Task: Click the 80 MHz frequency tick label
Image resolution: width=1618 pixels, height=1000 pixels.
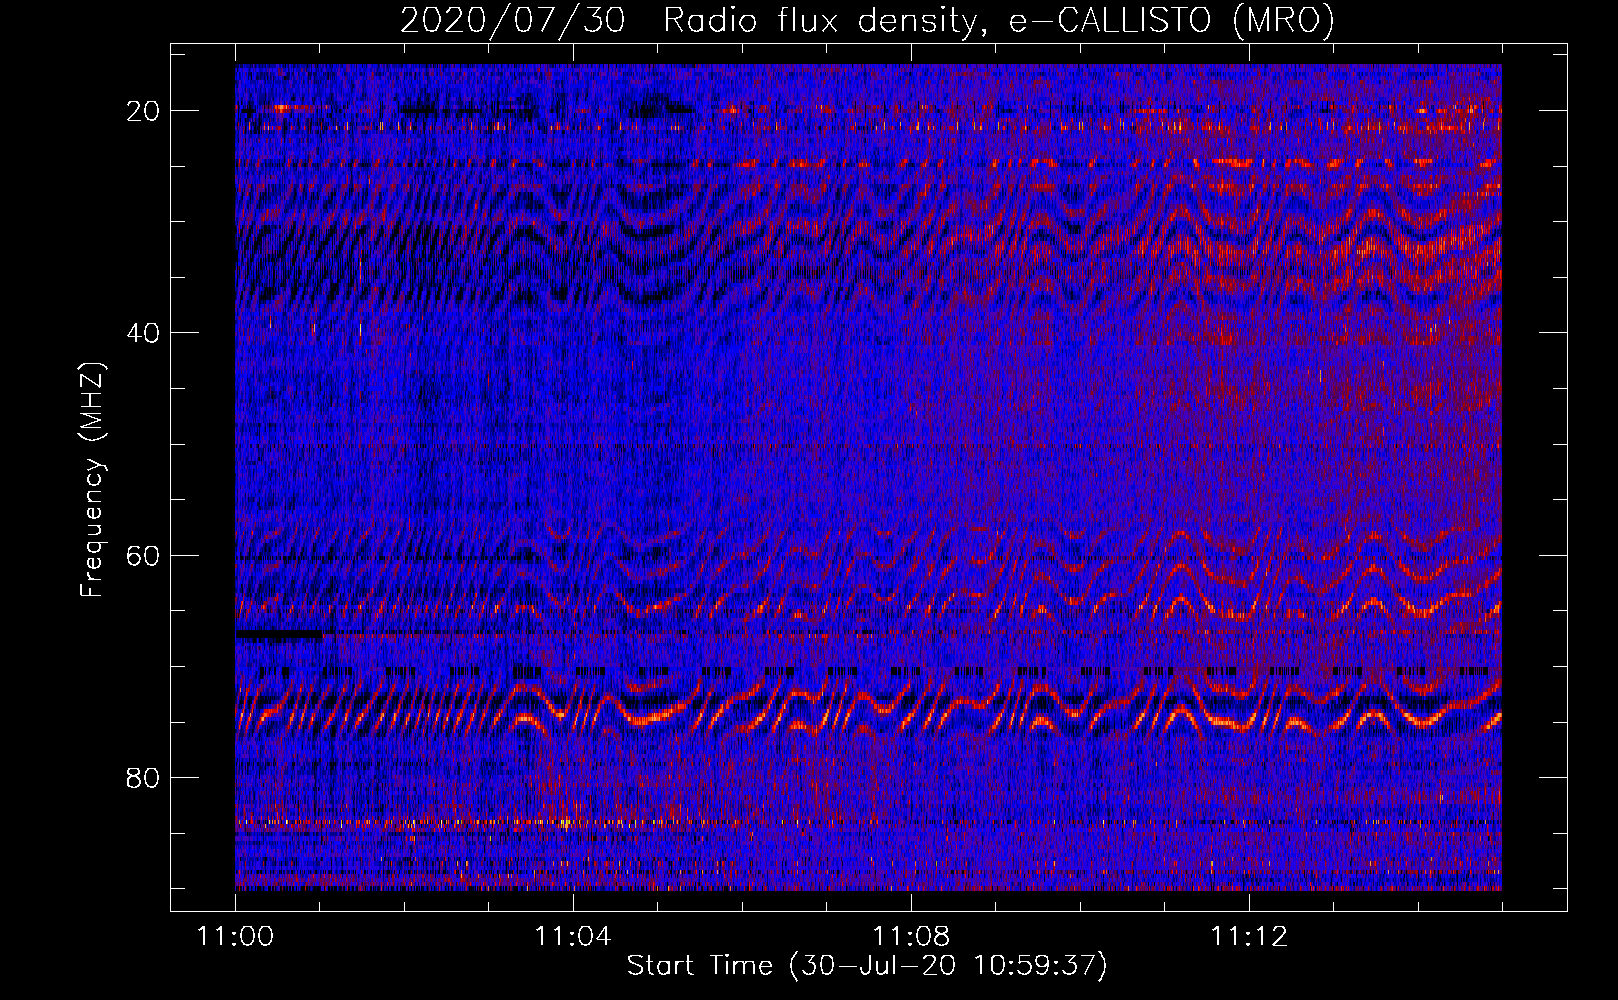Action: (143, 778)
